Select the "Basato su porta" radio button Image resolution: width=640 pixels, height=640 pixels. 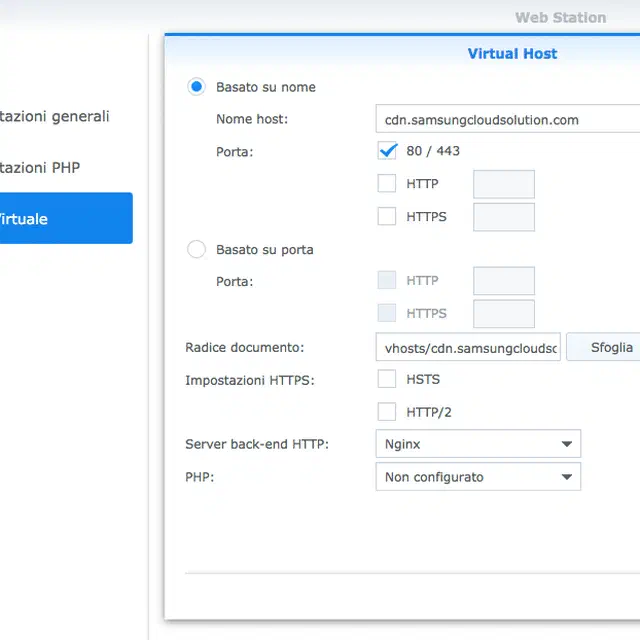[196, 249]
